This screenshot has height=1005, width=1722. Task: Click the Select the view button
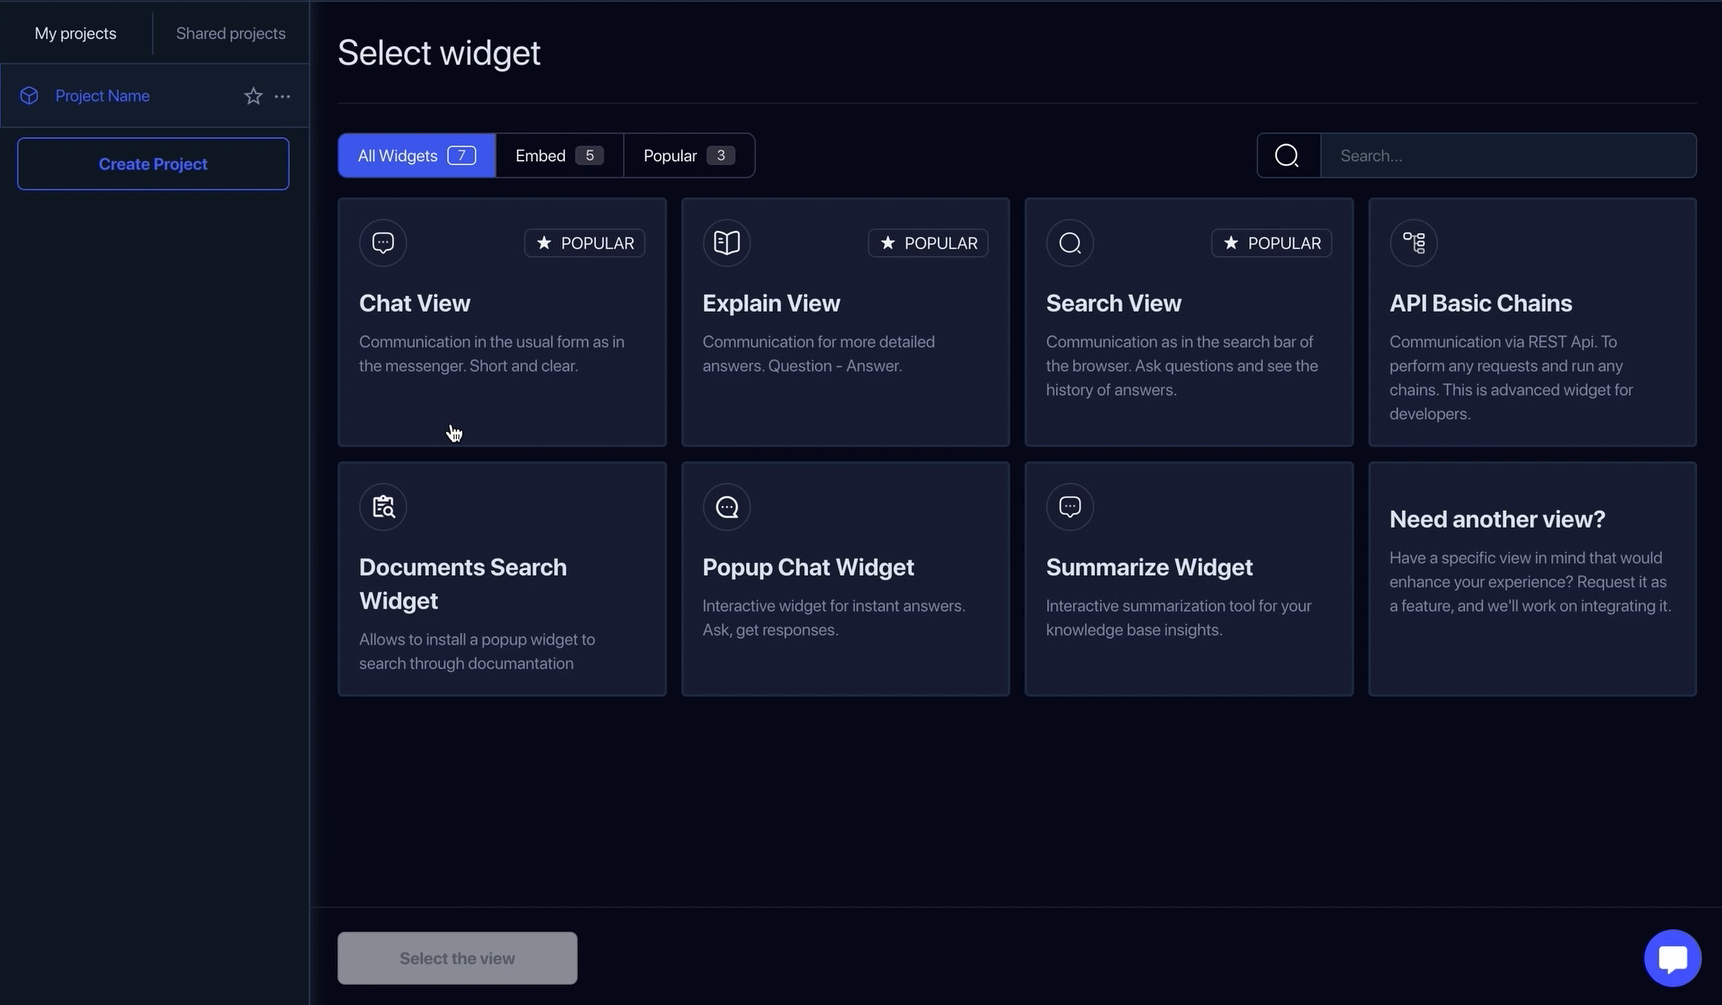pos(457,958)
